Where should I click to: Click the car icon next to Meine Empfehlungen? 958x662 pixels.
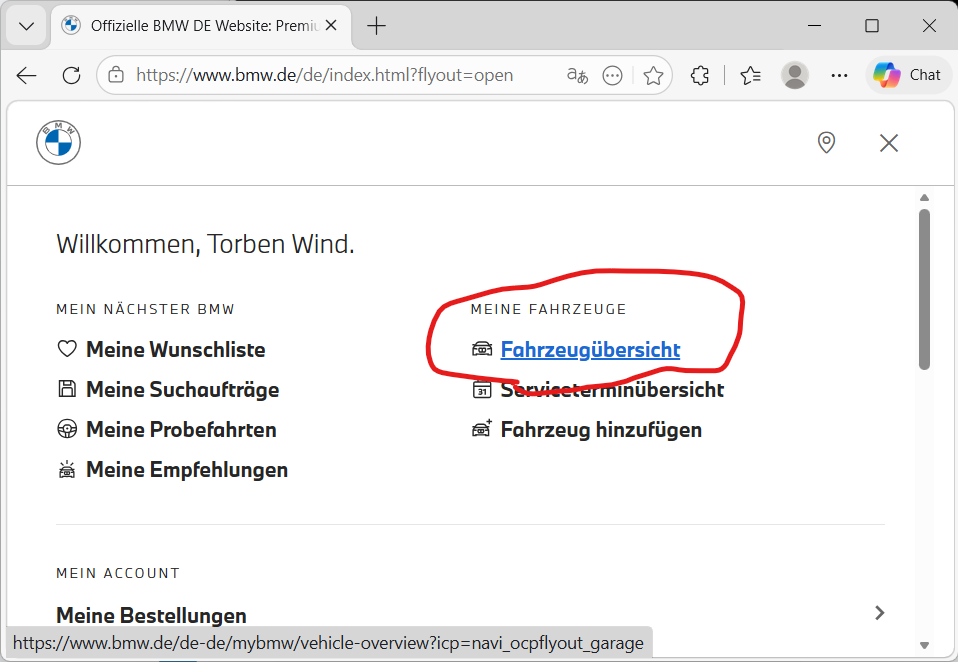66,469
